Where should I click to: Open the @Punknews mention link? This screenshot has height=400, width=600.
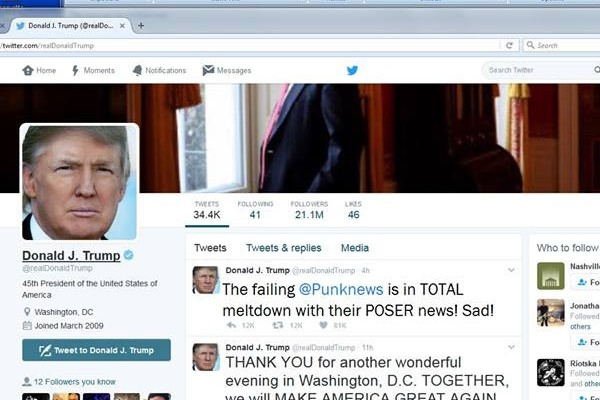coord(341,289)
